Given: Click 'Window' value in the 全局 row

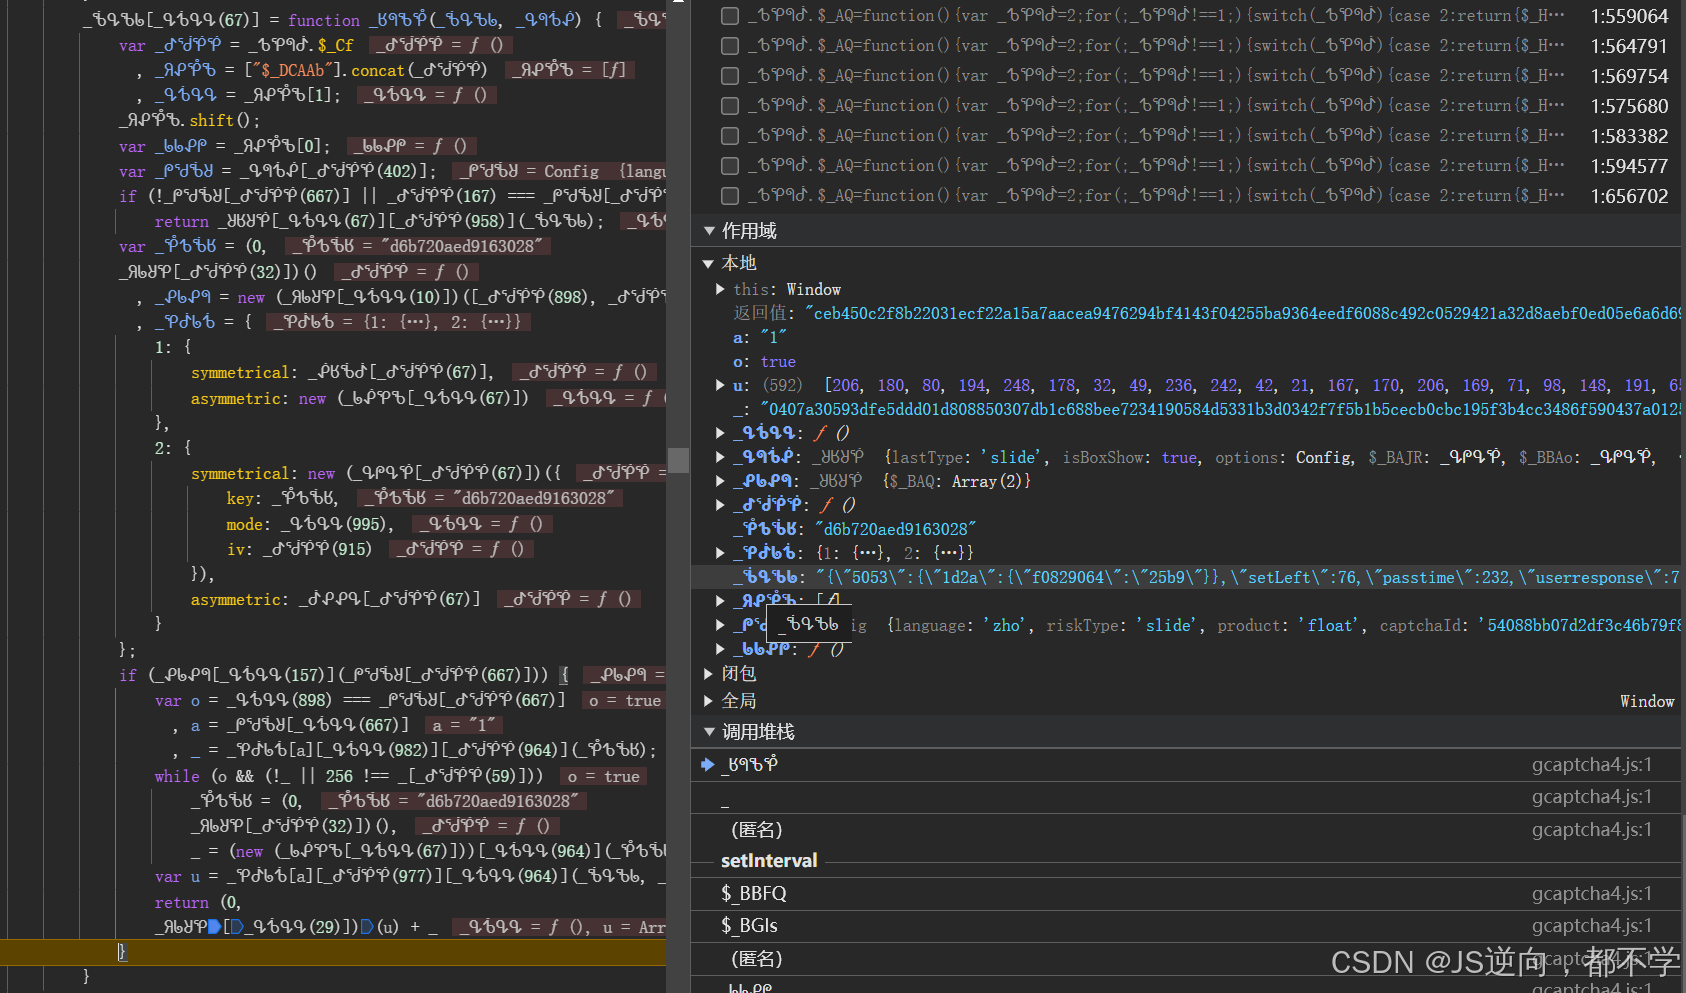Looking at the screenshot, I should [1647, 702].
